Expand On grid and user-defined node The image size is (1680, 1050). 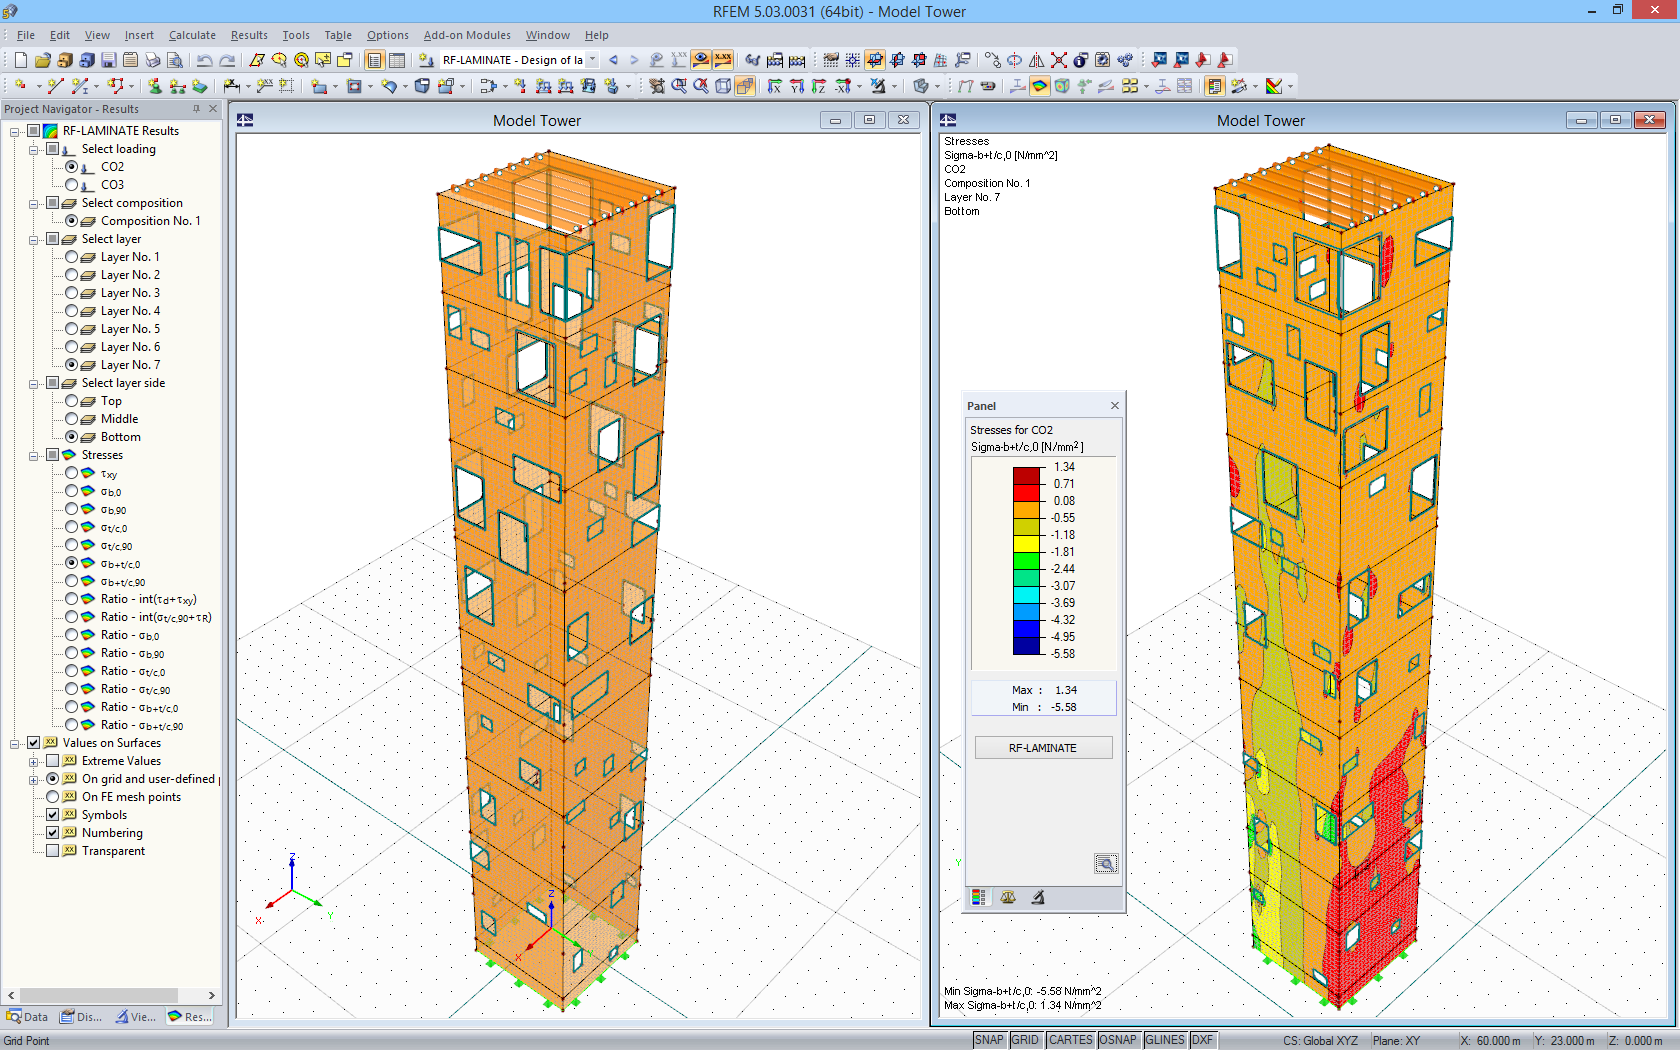[34, 779]
